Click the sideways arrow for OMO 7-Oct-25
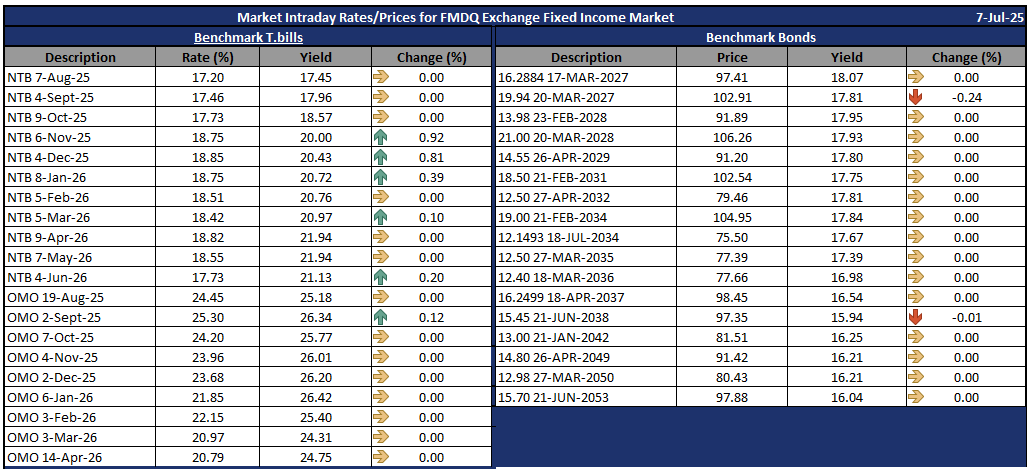Viewport: 1030px width, 469px height. tap(380, 337)
